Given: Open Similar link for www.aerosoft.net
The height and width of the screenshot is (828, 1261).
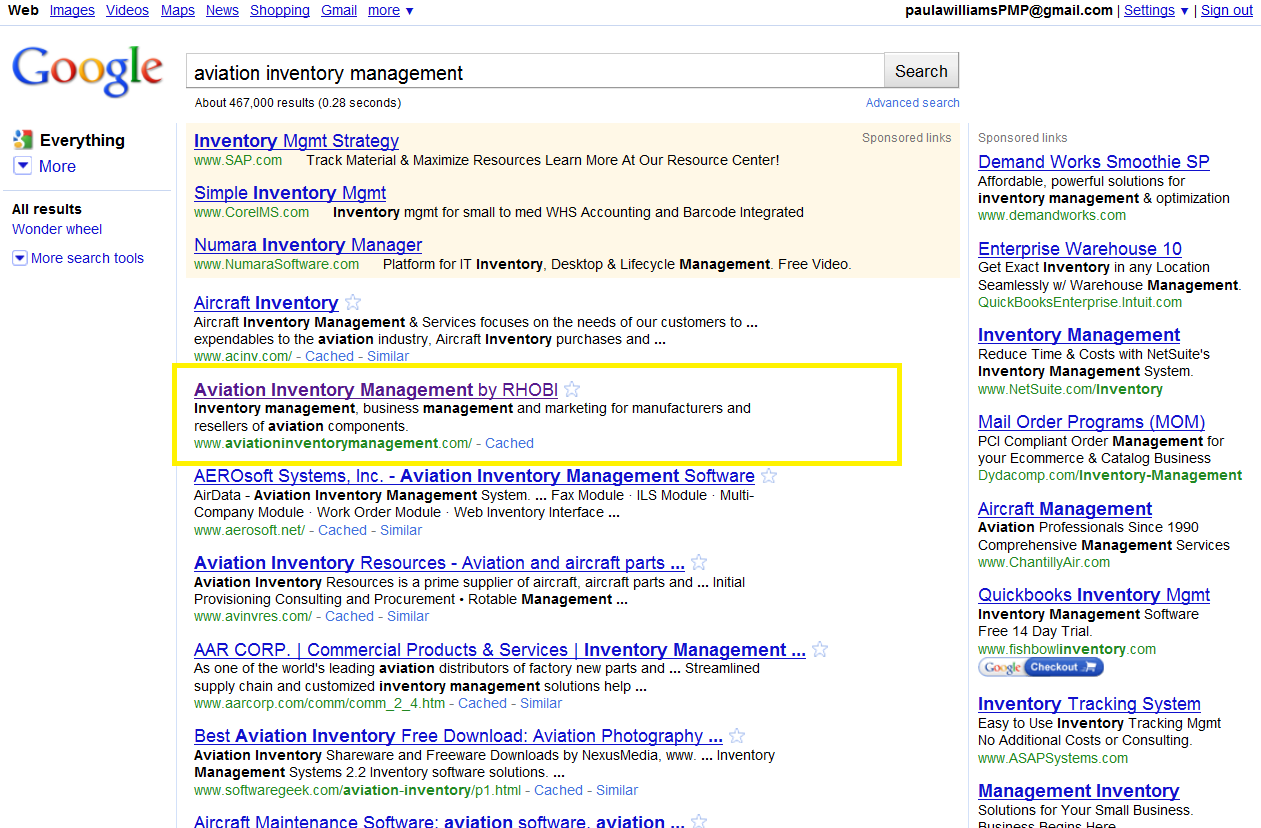Looking at the screenshot, I should point(401,530).
